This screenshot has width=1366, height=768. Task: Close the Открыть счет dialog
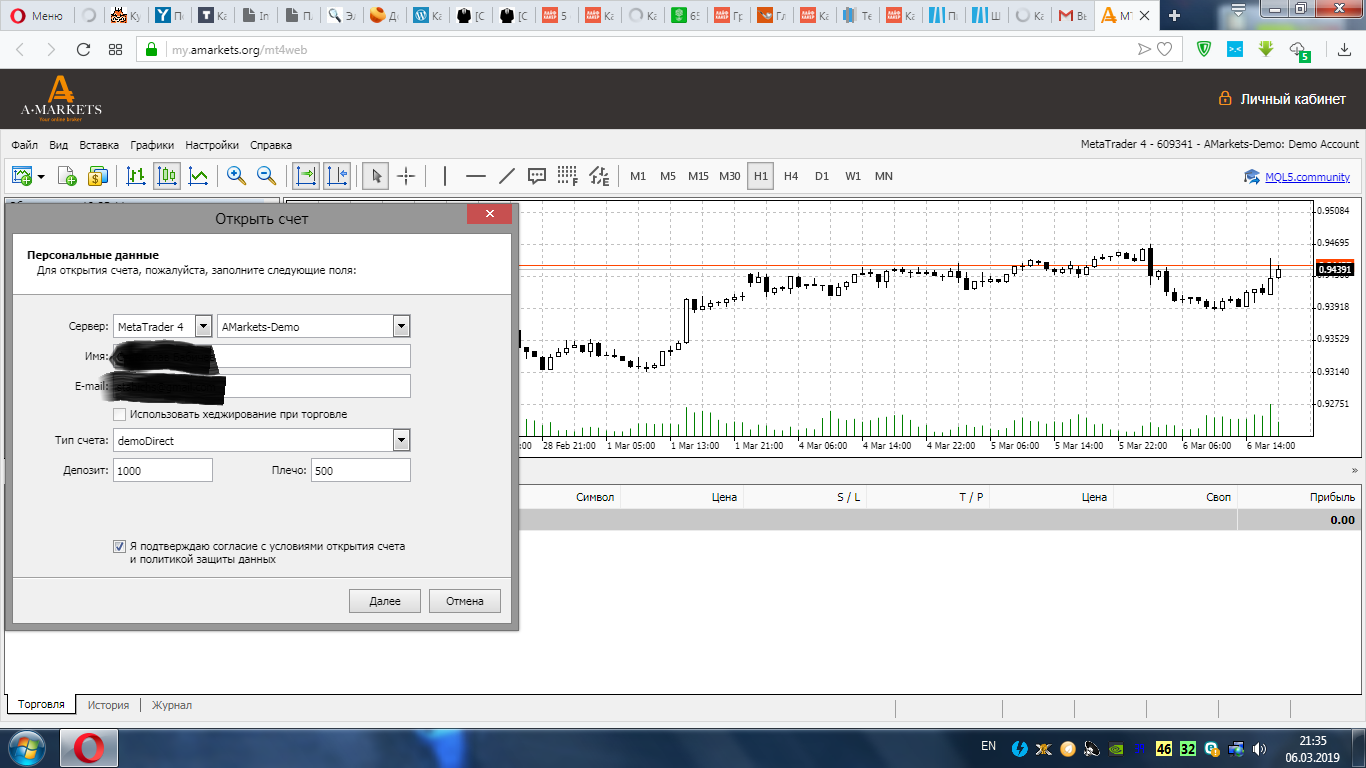489,214
